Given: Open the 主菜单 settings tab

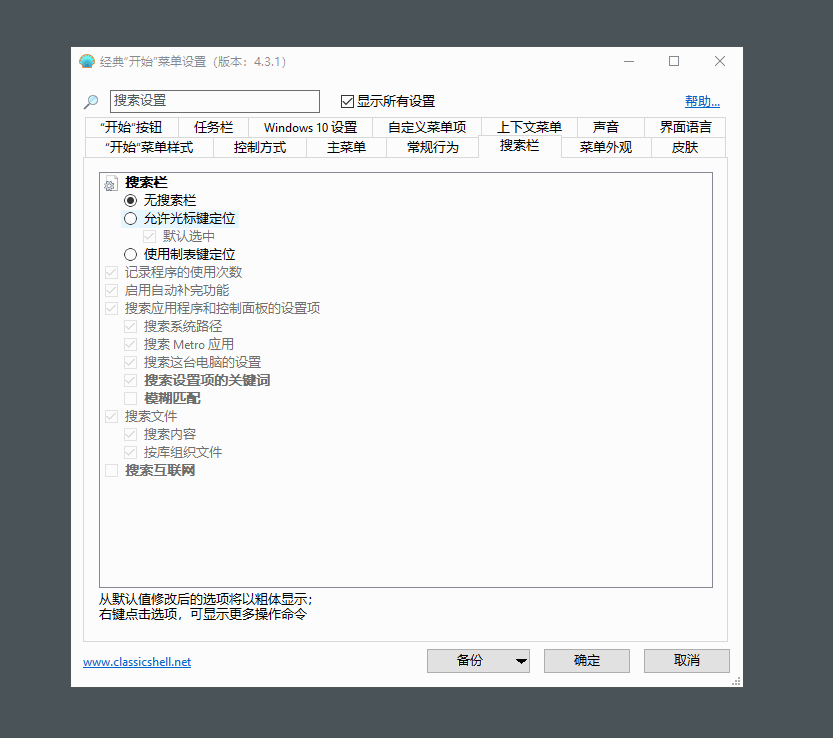Looking at the screenshot, I should coord(345,147).
